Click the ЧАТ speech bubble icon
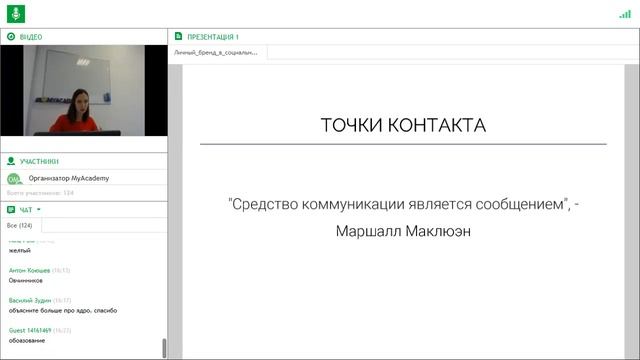The height and width of the screenshot is (360, 640). (x=11, y=210)
